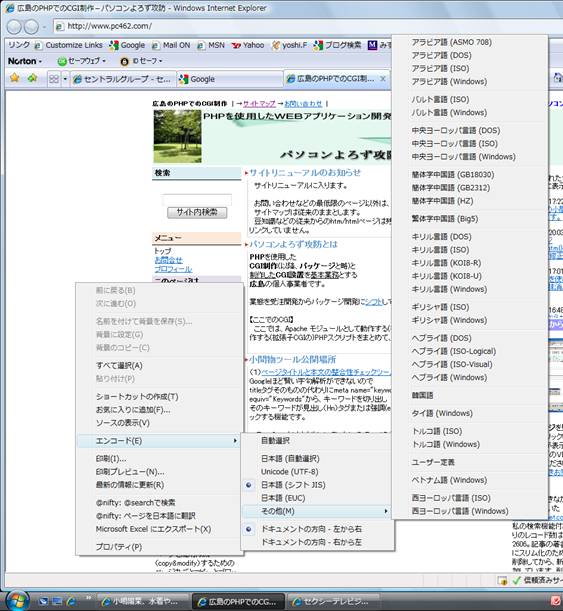Choose 印刷プレビュー(N) in context menu

click(160, 472)
